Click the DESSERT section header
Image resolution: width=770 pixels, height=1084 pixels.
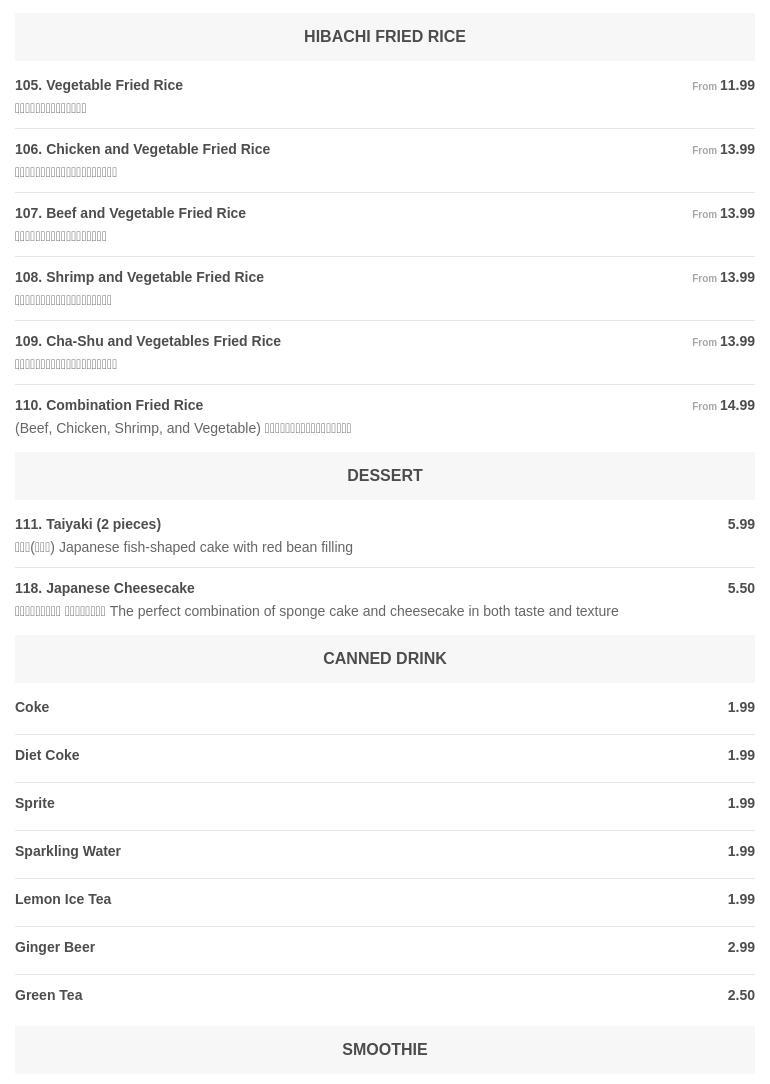point(384,476)
